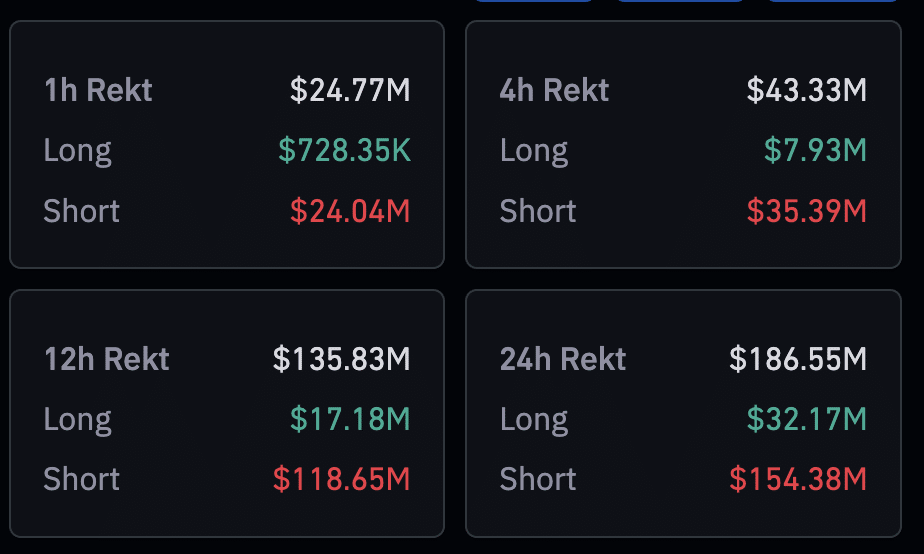
Task: Select the $32.17M long value
Action: 807,419
